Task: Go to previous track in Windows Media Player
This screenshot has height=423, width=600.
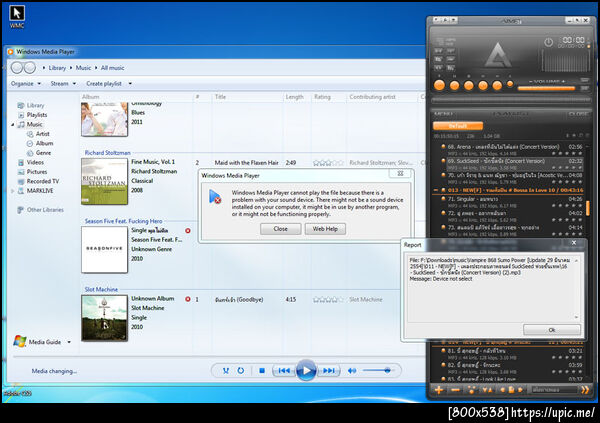Action: [284, 371]
